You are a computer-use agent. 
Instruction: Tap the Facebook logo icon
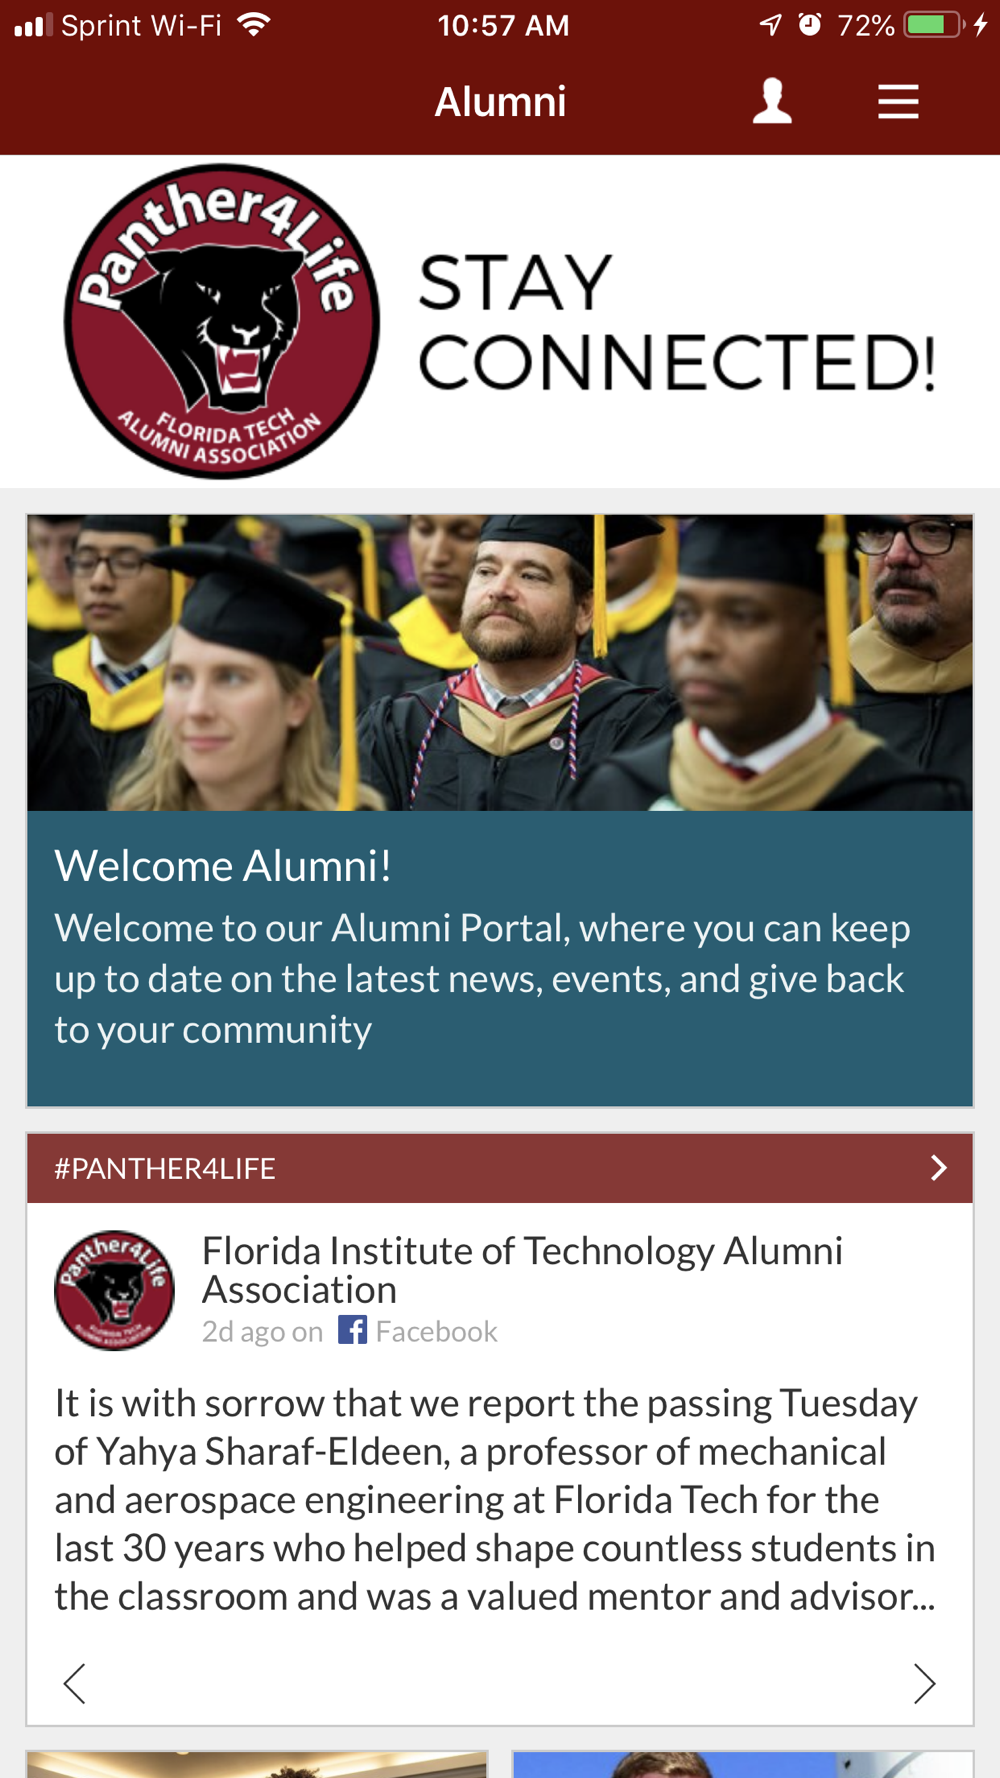[x=352, y=1330]
